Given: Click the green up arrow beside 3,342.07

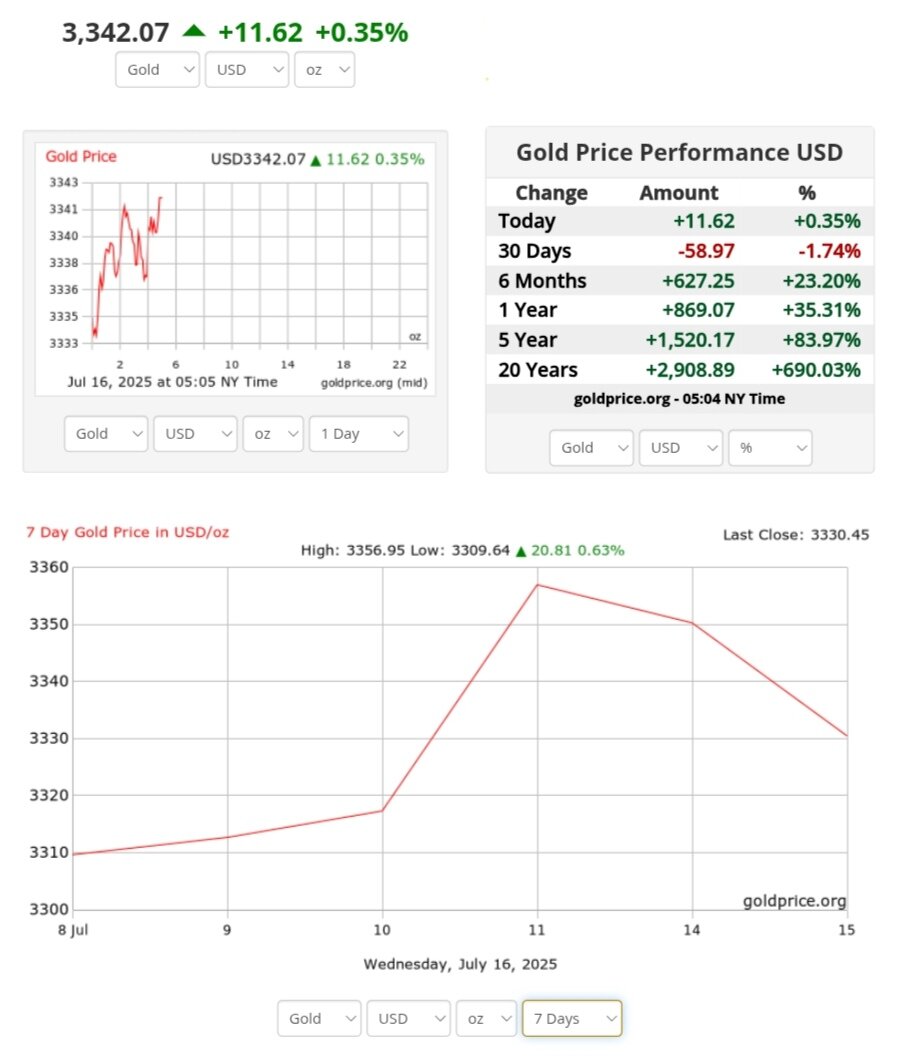Looking at the screenshot, I should [193, 32].
